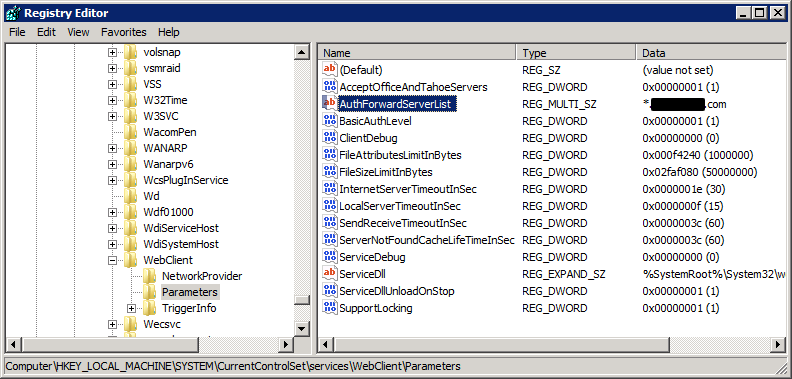Click the icon next to AuthForwardServerList
Image resolution: width=792 pixels, height=379 pixels.
pyautogui.click(x=329, y=104)
